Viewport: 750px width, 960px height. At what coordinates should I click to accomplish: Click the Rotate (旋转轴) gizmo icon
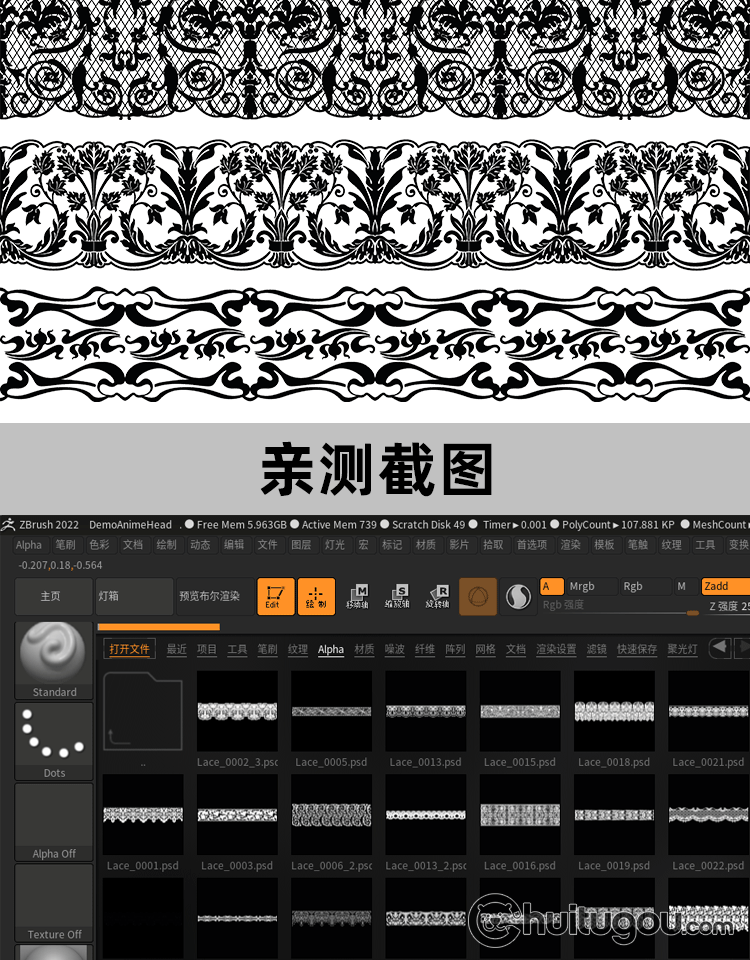coord(437,596)
